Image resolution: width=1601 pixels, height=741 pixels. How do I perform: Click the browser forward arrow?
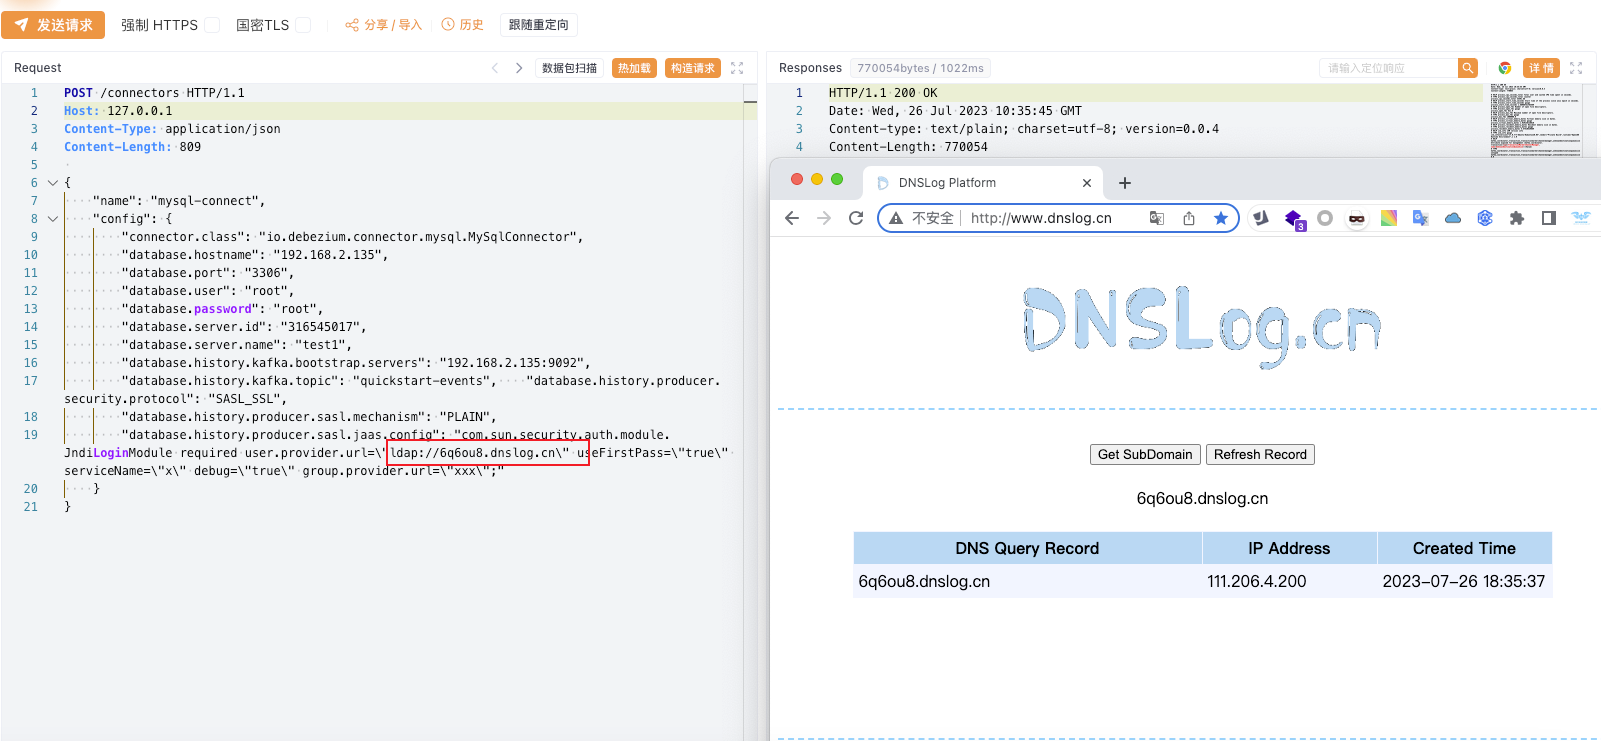pos(824,218)
